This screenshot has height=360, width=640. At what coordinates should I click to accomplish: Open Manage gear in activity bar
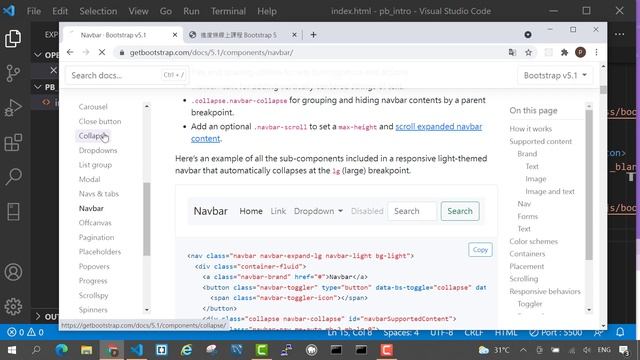13,307
